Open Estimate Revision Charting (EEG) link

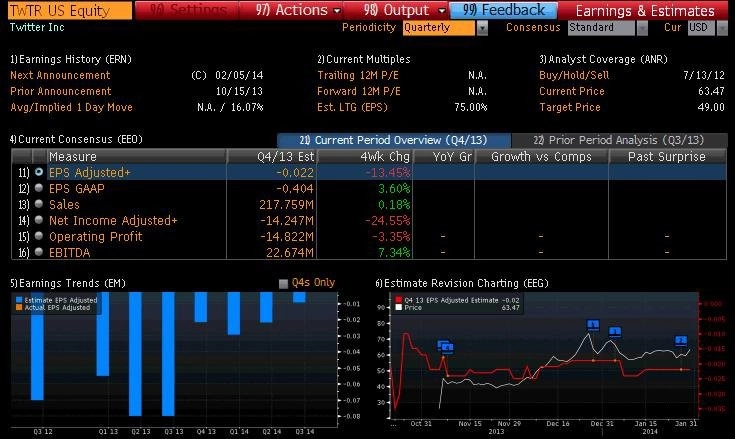point(462,283)
